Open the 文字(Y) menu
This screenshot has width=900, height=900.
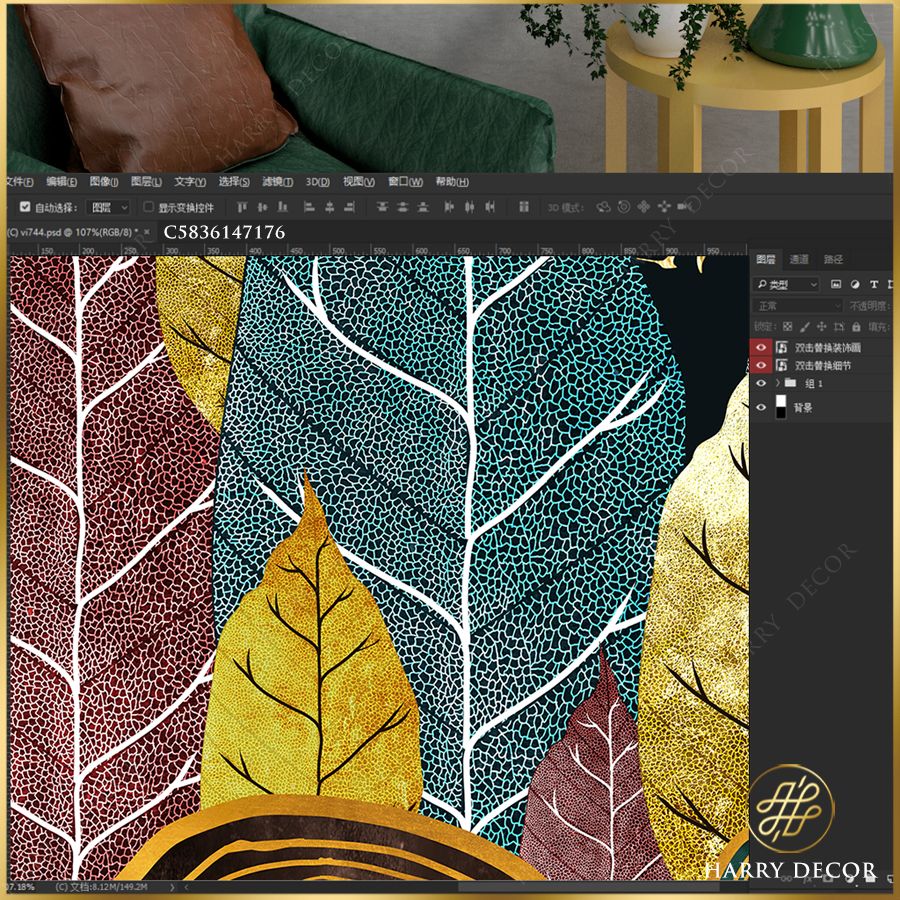click(190, 182)
